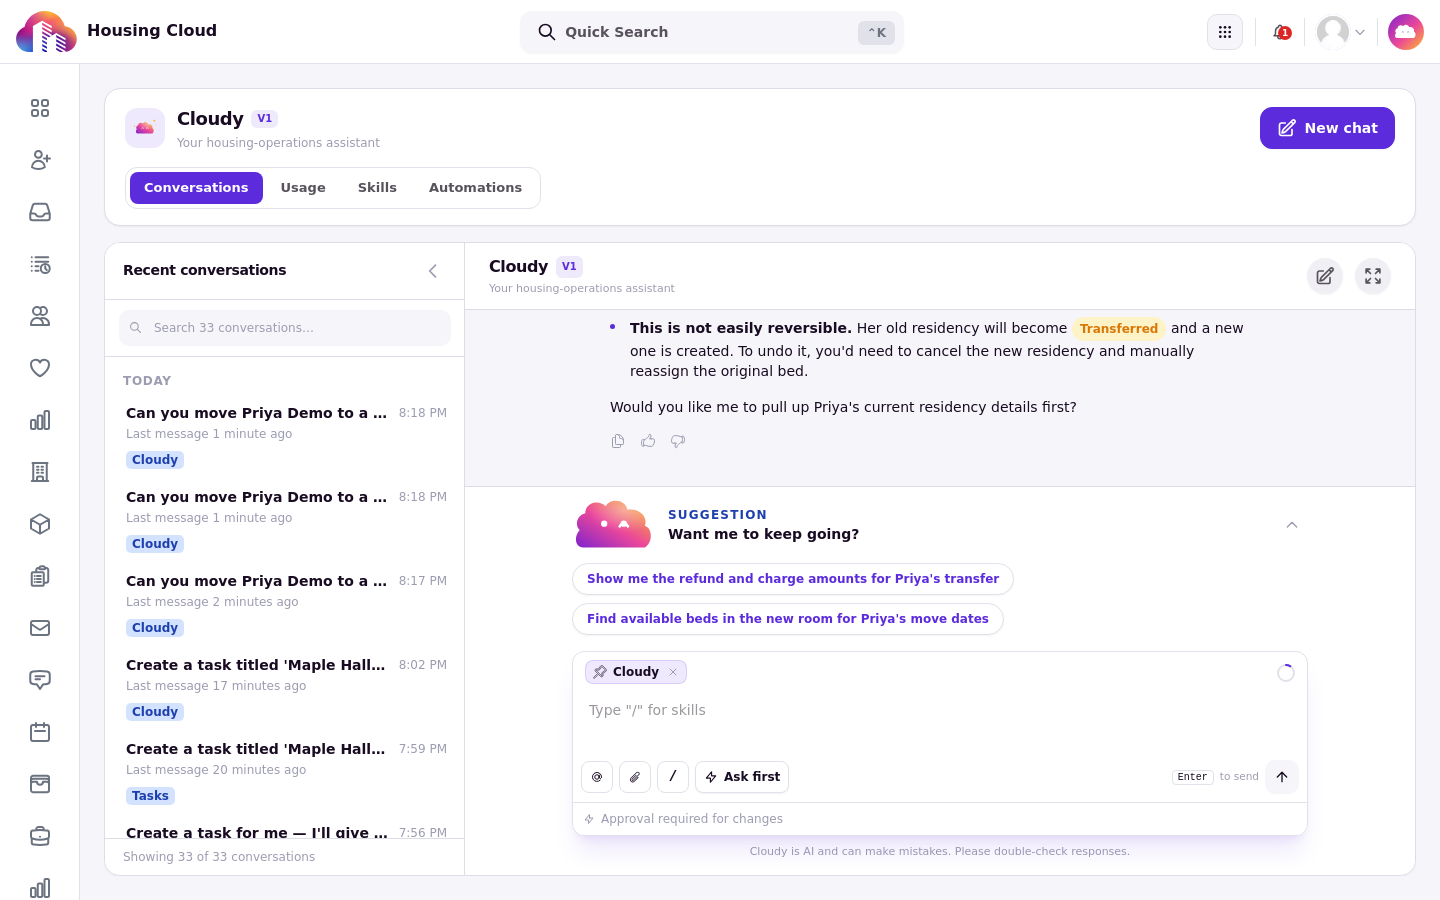Expand chat to fullscreen

pos(1373,276)
